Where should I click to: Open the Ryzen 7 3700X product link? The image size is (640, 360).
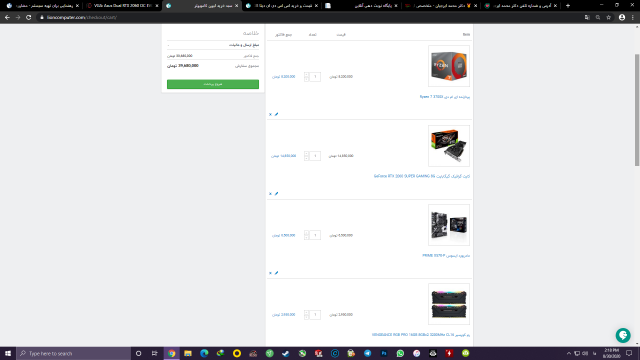pos(444,97)
